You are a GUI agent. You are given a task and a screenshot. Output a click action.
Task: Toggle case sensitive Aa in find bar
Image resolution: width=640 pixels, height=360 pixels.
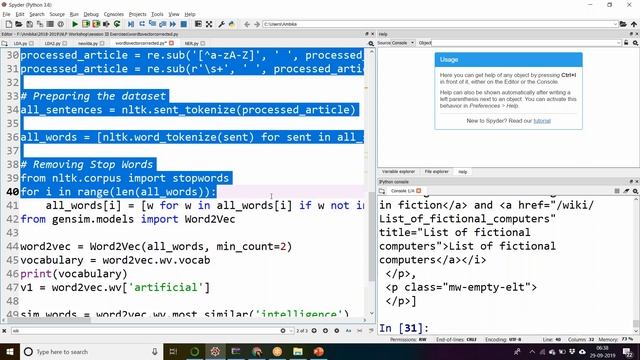[x=348, y=331]
